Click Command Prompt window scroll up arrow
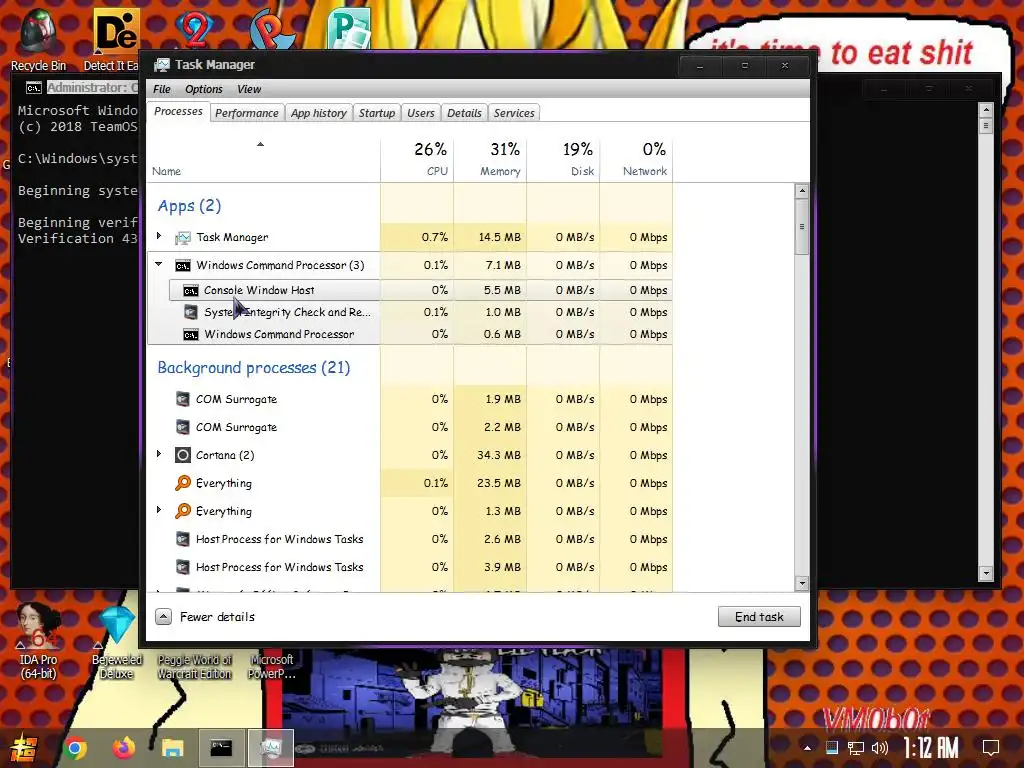This screenshot has width=1024, height=768. (x=986, y=109)
